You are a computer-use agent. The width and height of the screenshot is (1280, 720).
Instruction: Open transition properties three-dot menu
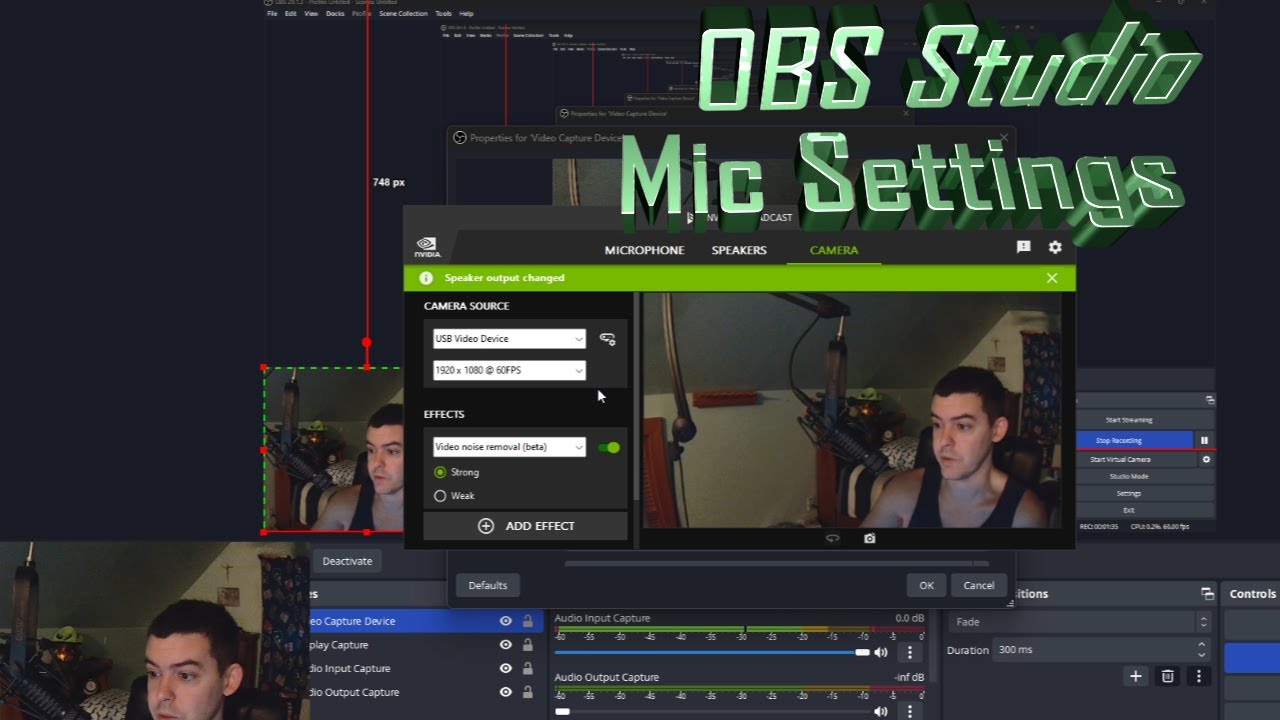pyautogui.click(x=1199, y=677)
